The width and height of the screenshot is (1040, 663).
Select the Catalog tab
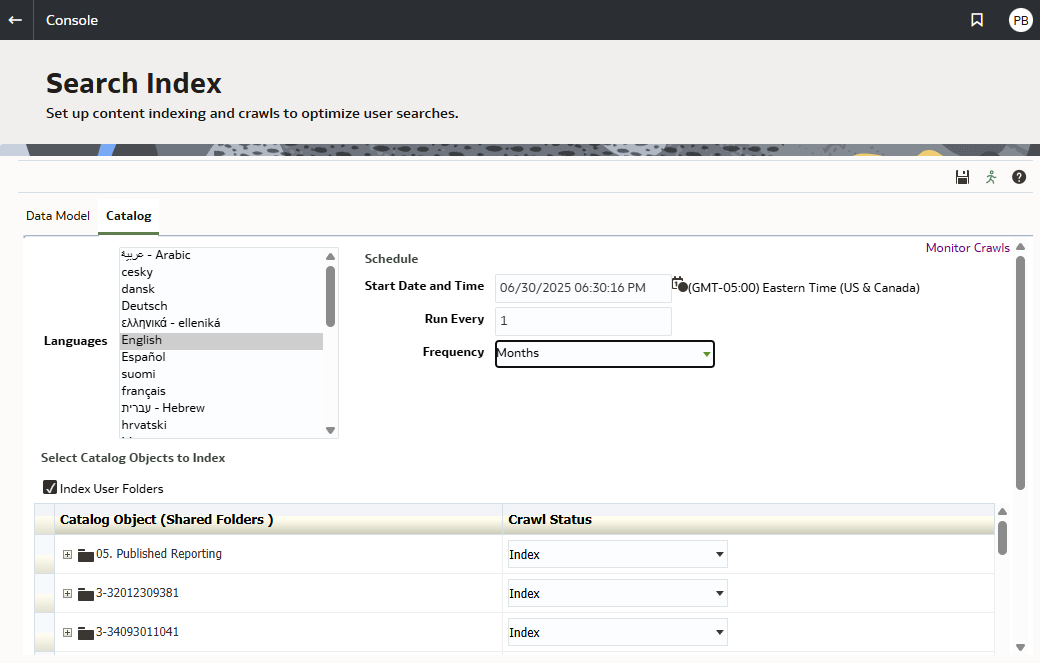coord(128,215)
